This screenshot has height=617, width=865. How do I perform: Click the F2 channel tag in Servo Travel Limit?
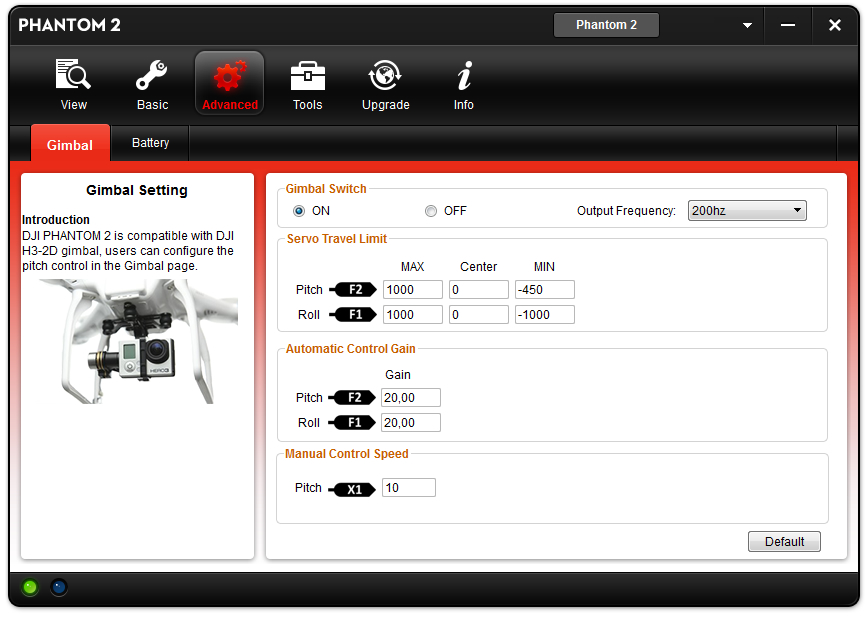(353, 290)
